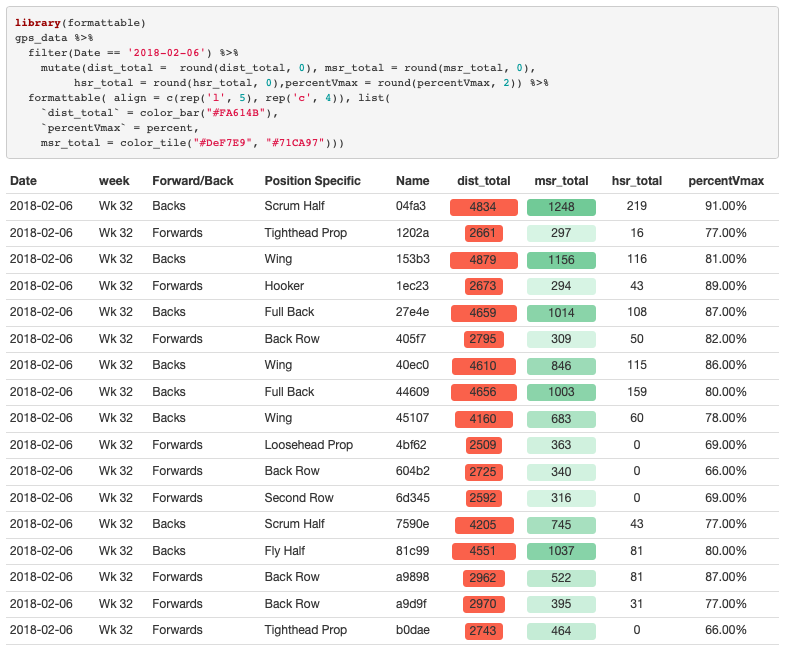Click the Position Specific column header
The image size is (786, 649).
pyautogui.click(x=312, y=181)
